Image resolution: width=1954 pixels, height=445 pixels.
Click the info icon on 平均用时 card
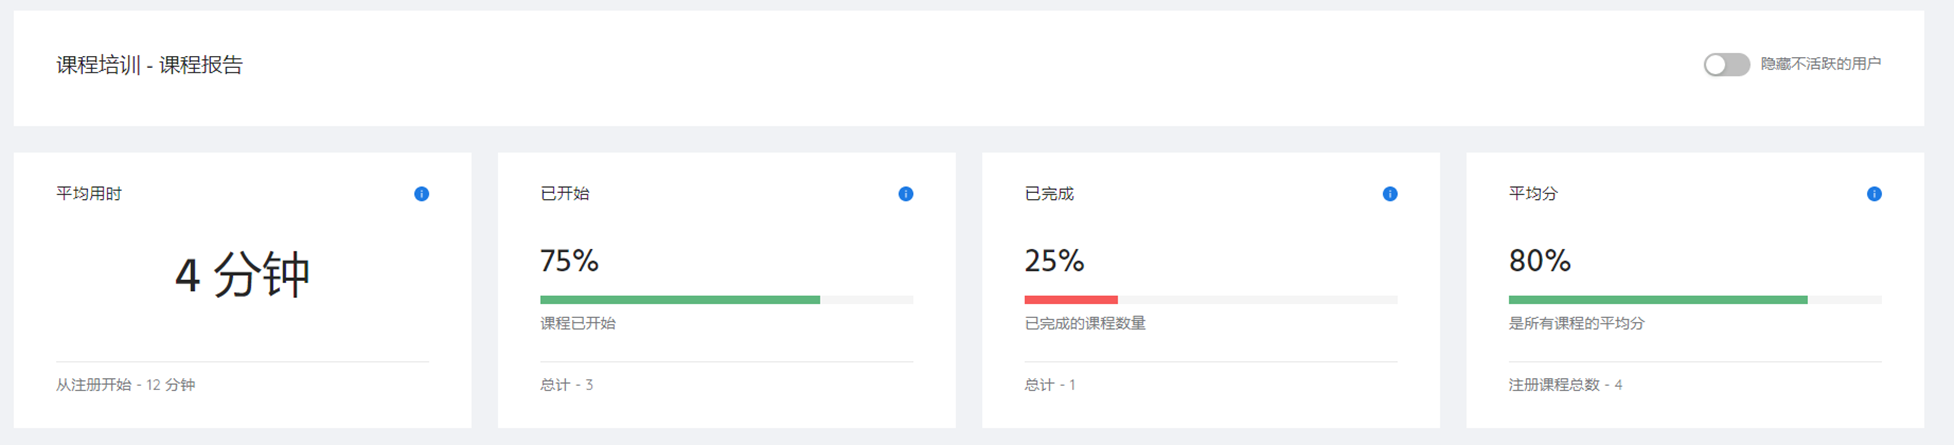click(421, 194)
